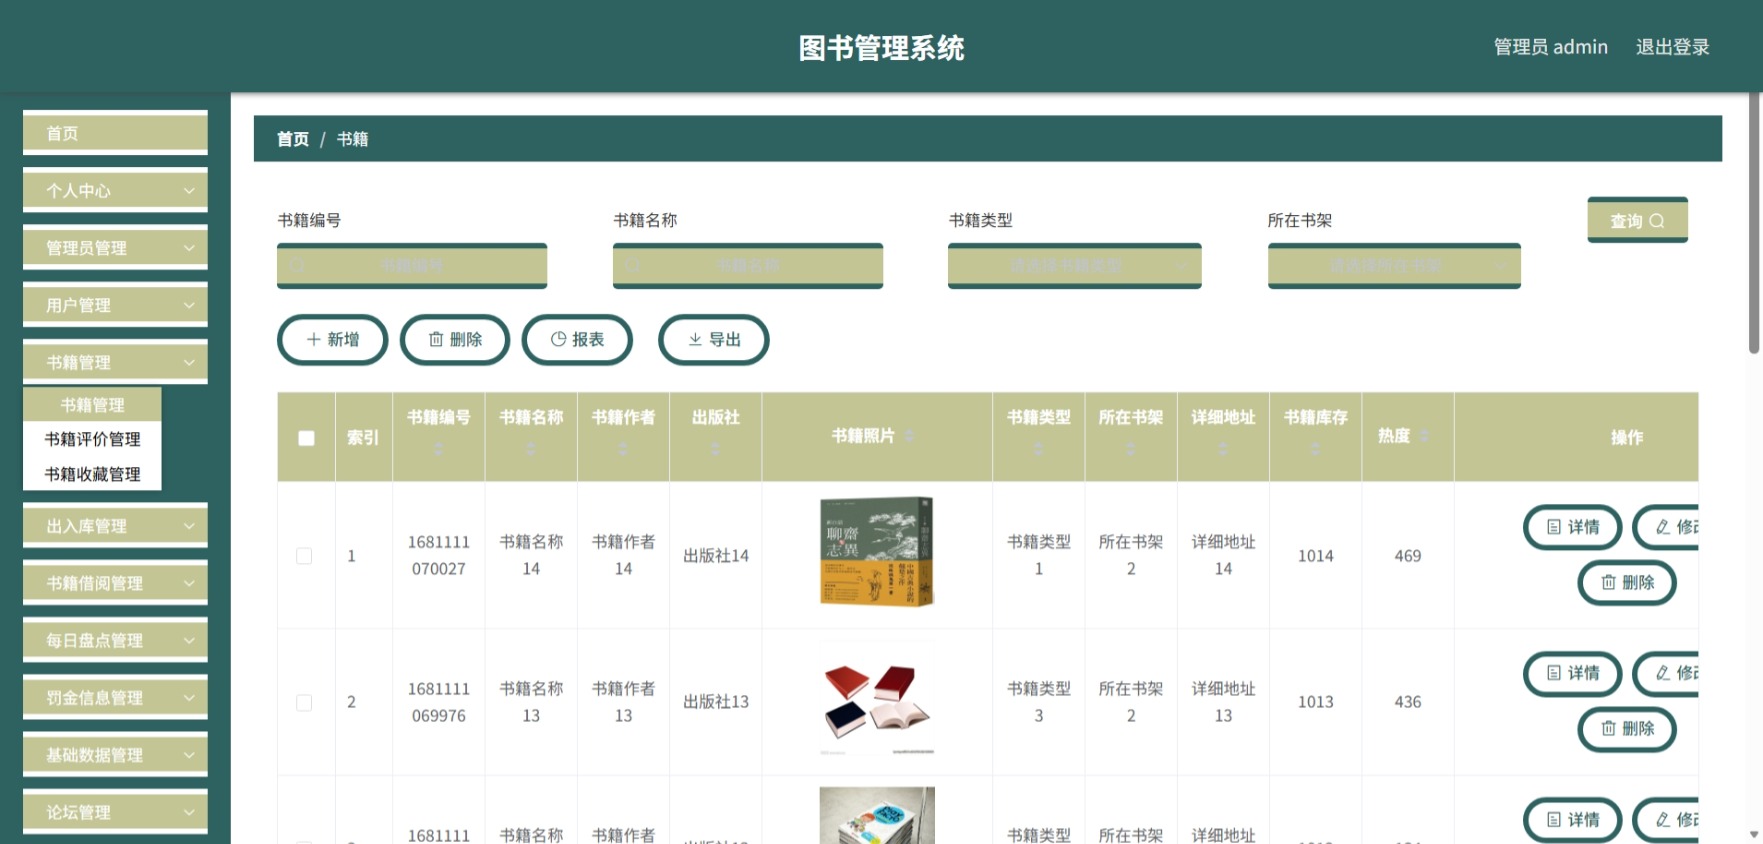1763x844 pixels.
Task: Sort by 详细地址 column sort arrows
Action: coord(1223,450)
